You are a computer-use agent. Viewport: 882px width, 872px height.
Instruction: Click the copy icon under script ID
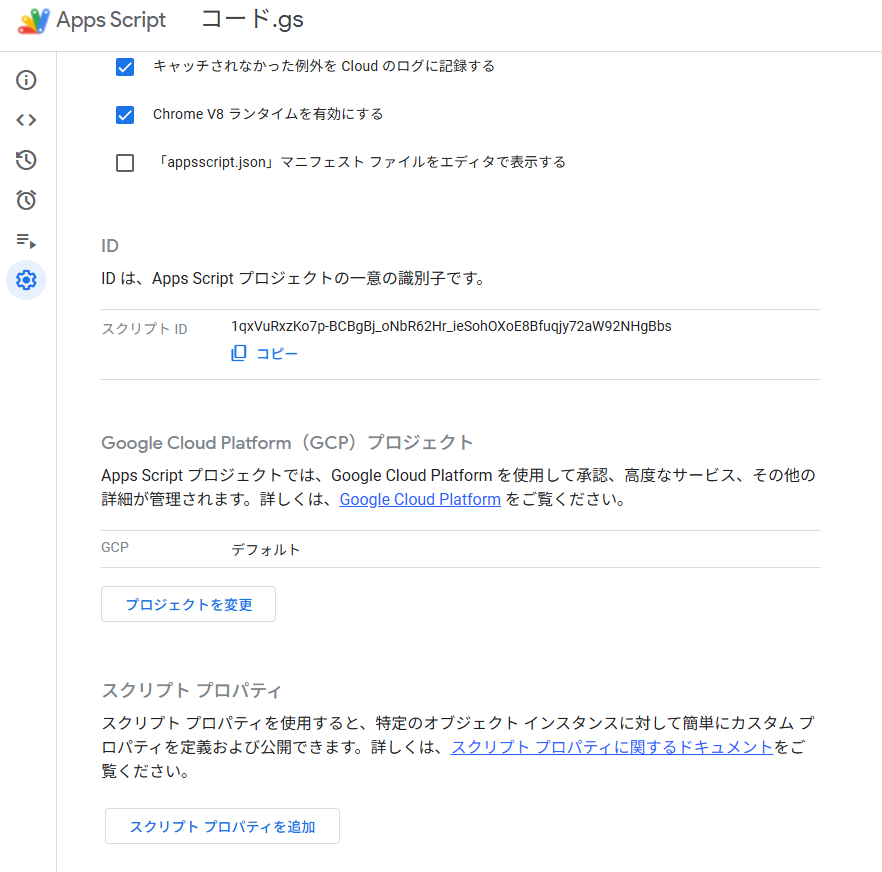pos(239,353)
